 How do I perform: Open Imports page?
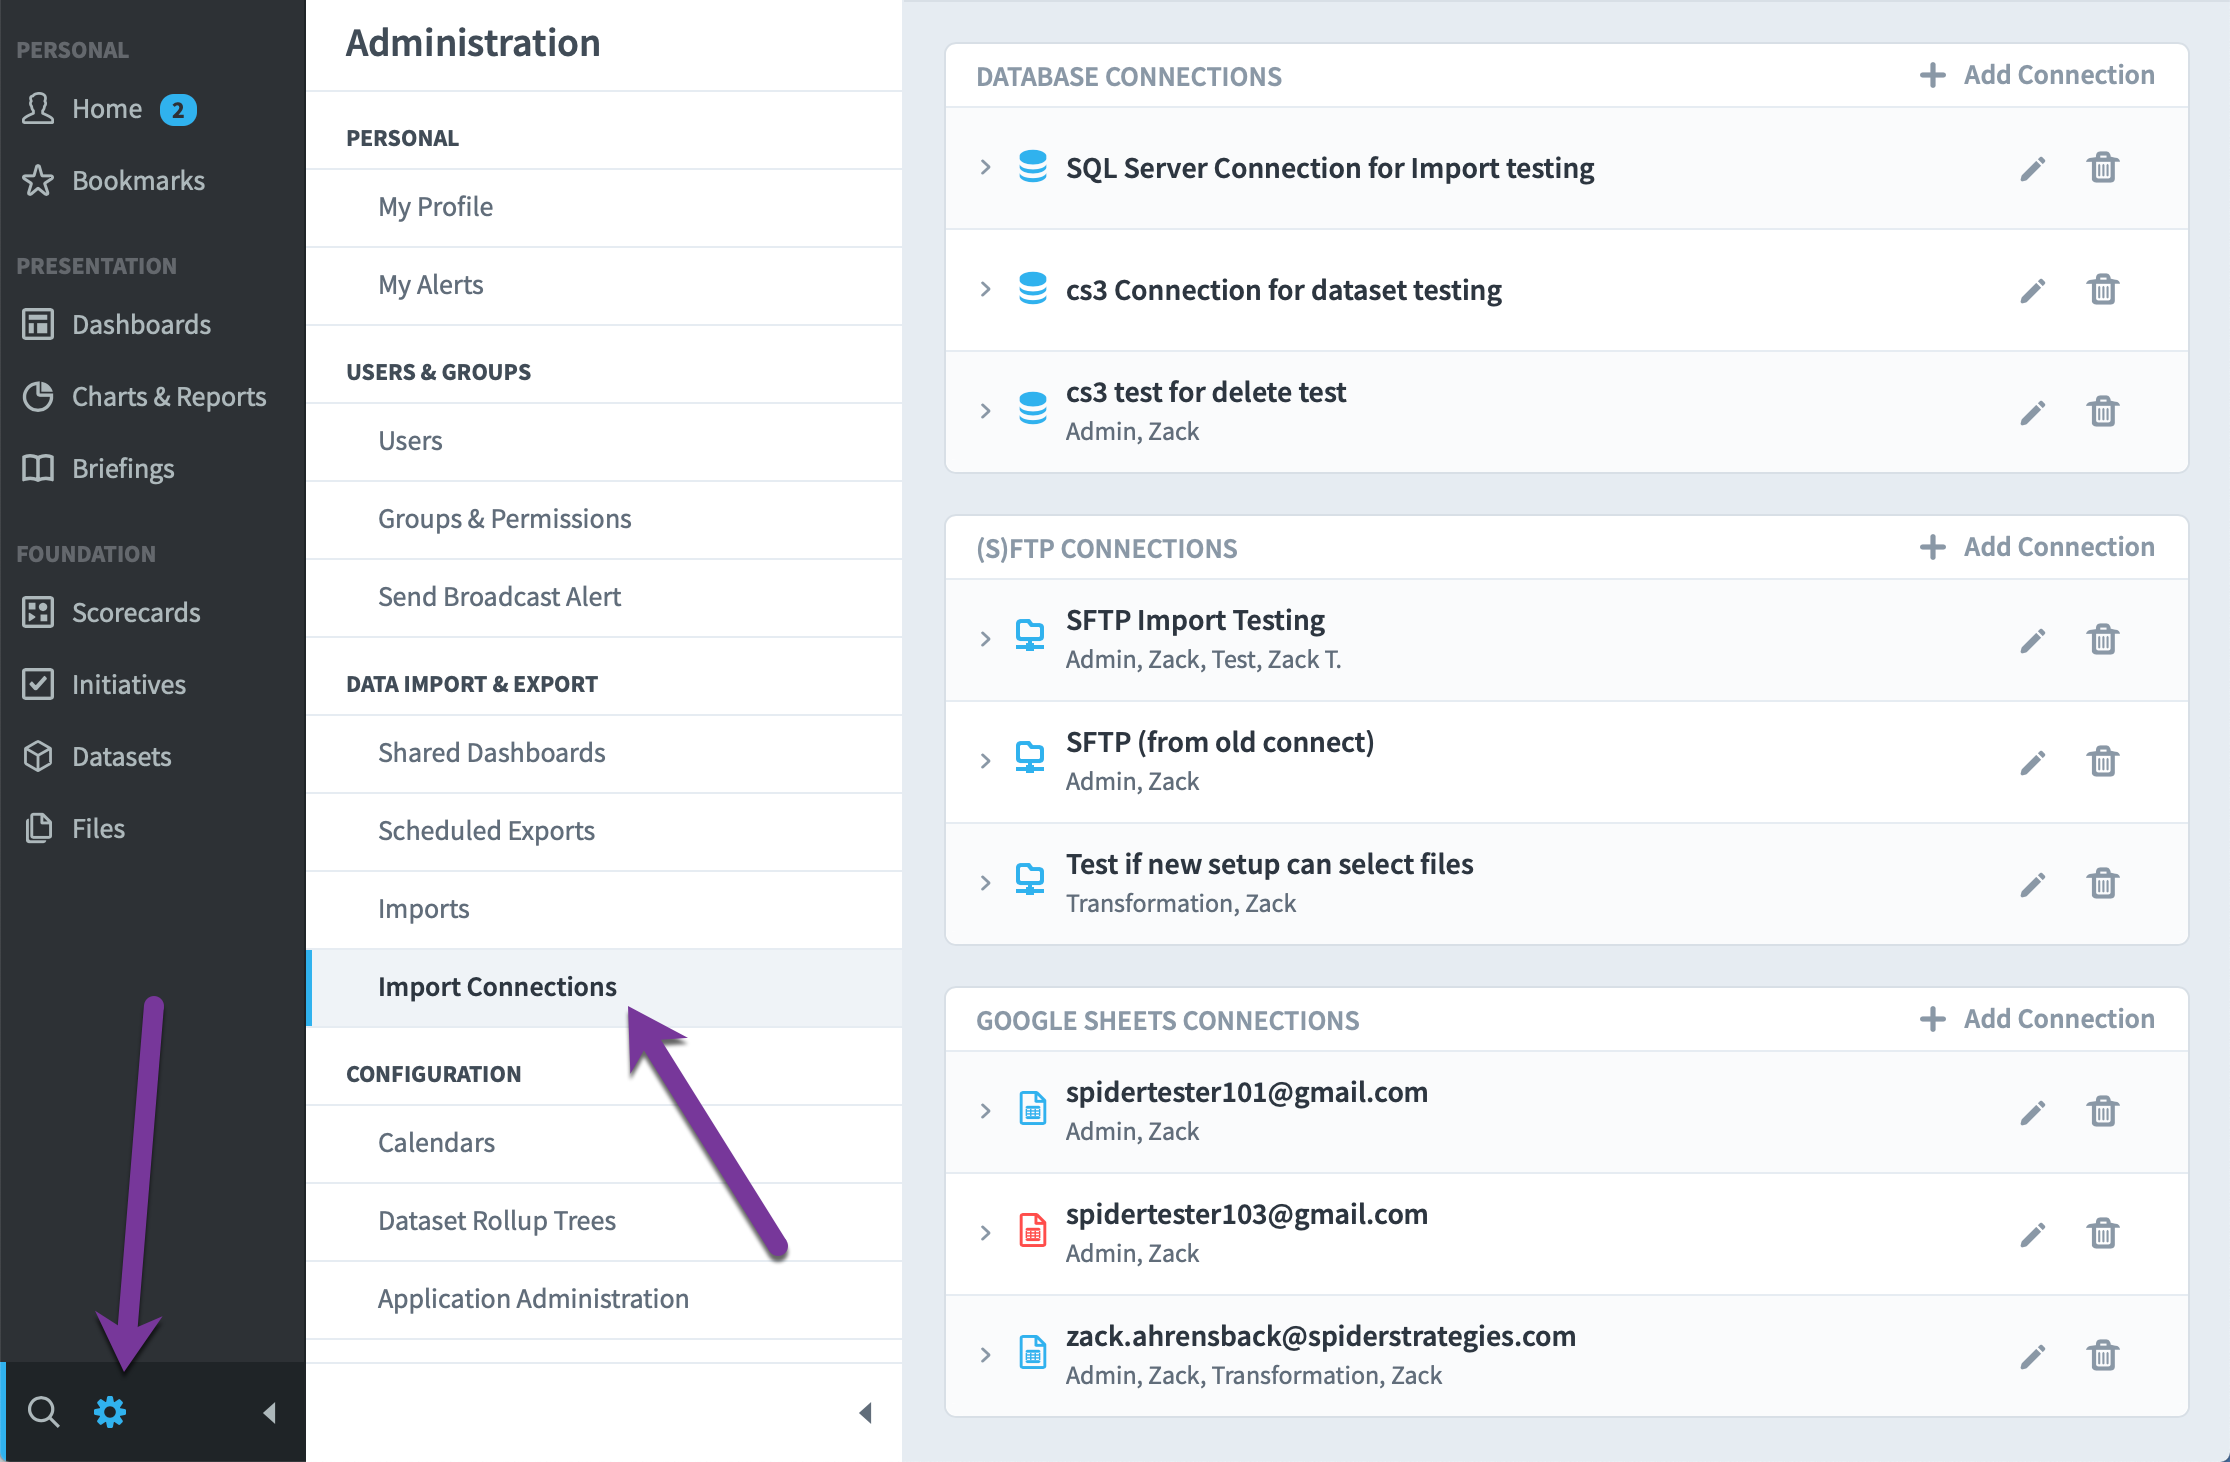[x=604, y=909]
